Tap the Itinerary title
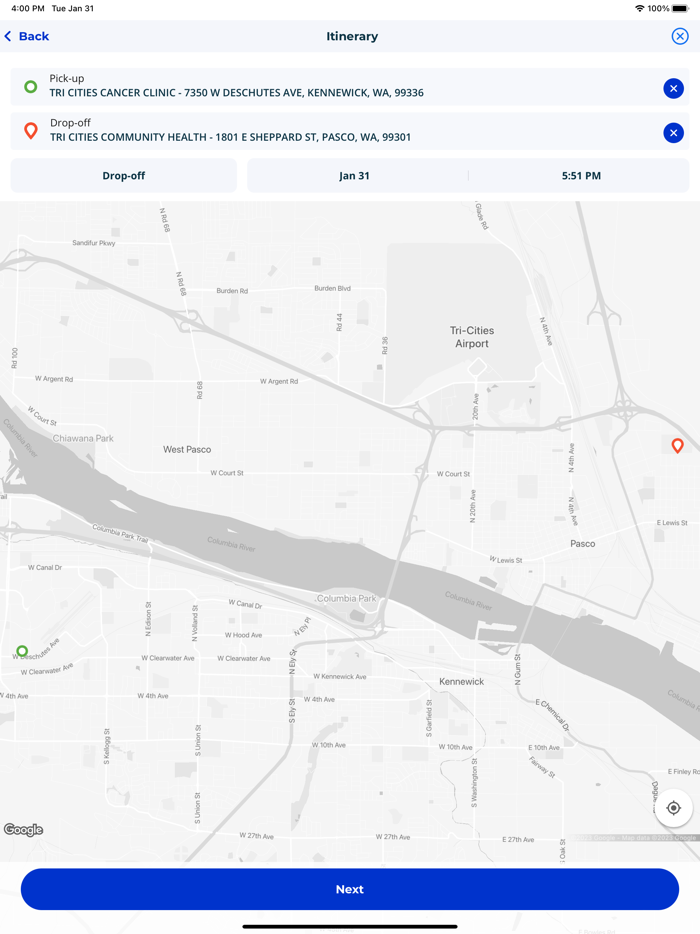 pyautogui.click(x=352, y=36)
